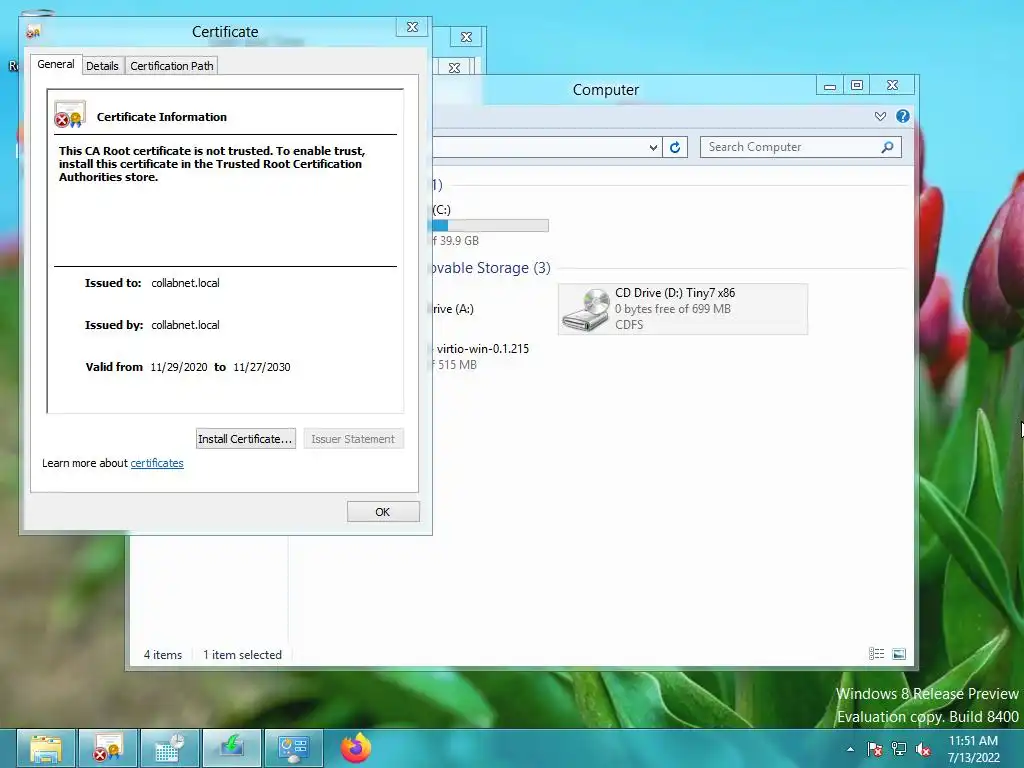Click the Removable Storage (3) group header
Screen dimensions: 1024x768
(490, 268)
